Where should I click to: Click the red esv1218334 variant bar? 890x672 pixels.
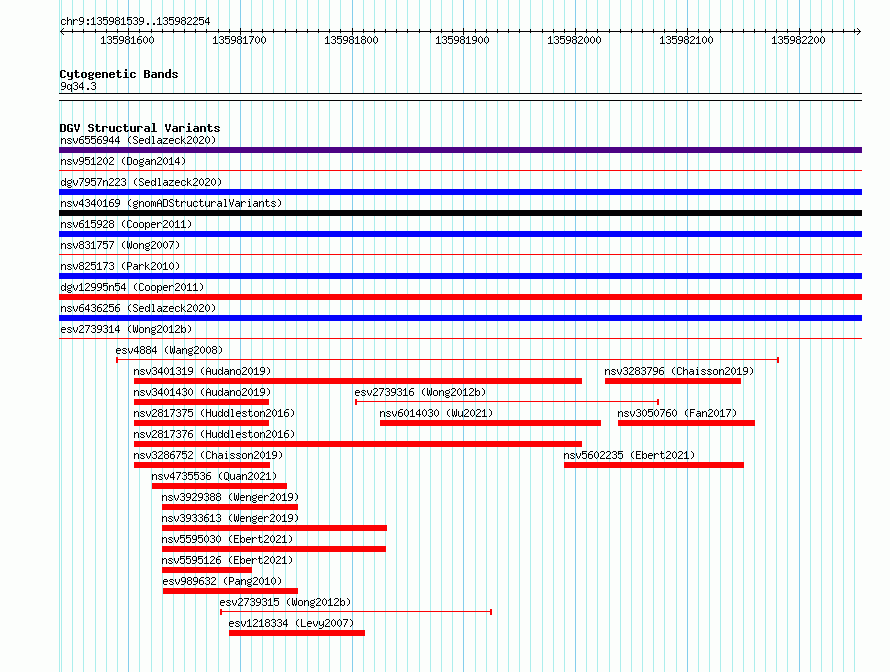[x=297, y=633]
